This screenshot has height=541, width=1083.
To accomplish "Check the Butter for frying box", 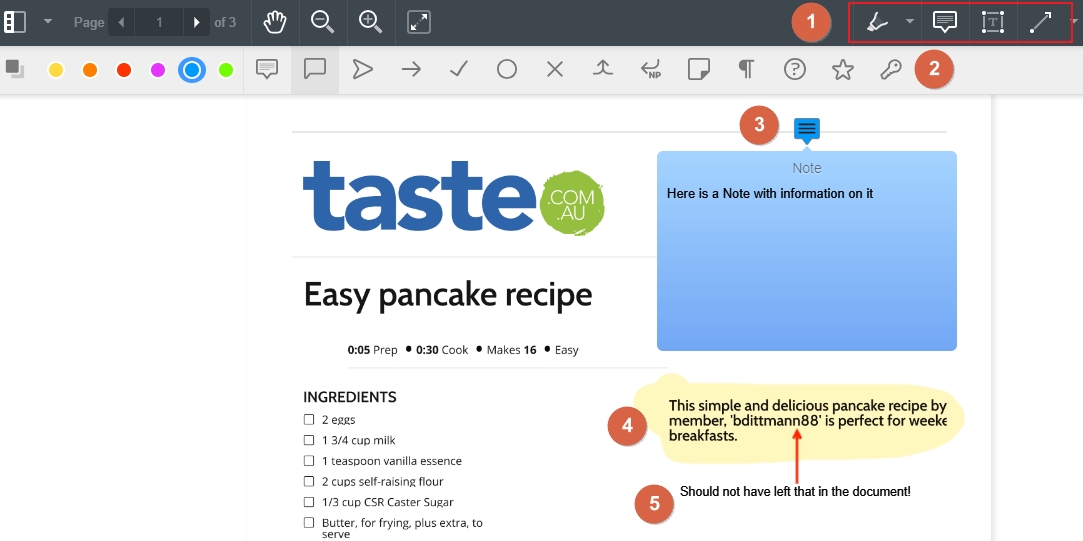I will click(309, 523).
